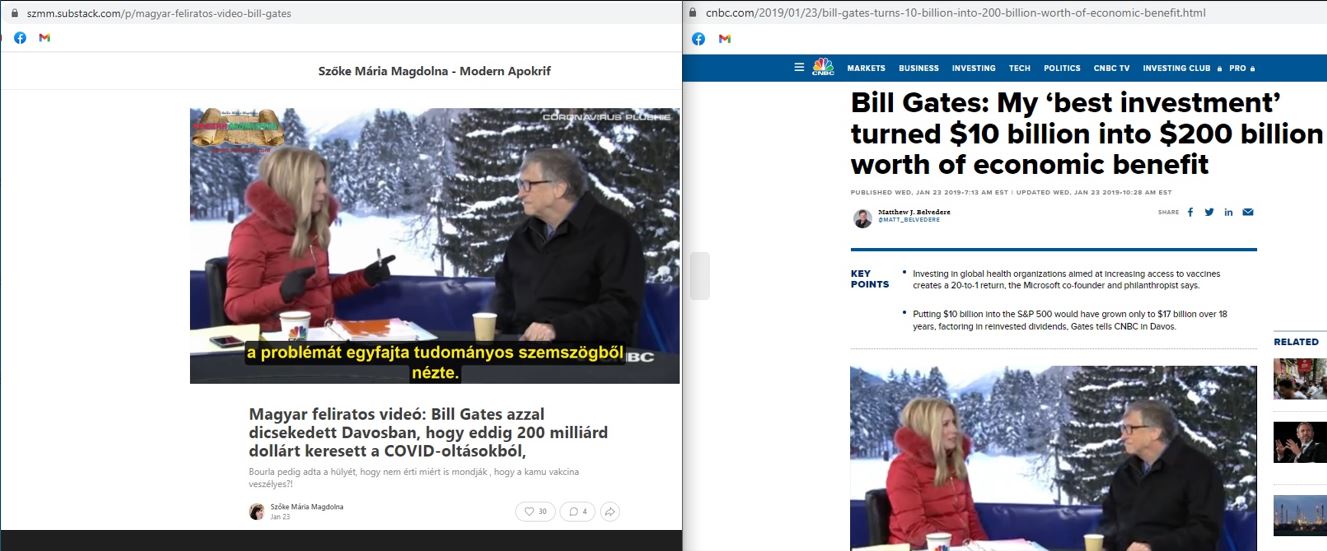Share CNBC article on Facebook
The width and height of the screenshot is (1327, 551).
point(1190,212)
